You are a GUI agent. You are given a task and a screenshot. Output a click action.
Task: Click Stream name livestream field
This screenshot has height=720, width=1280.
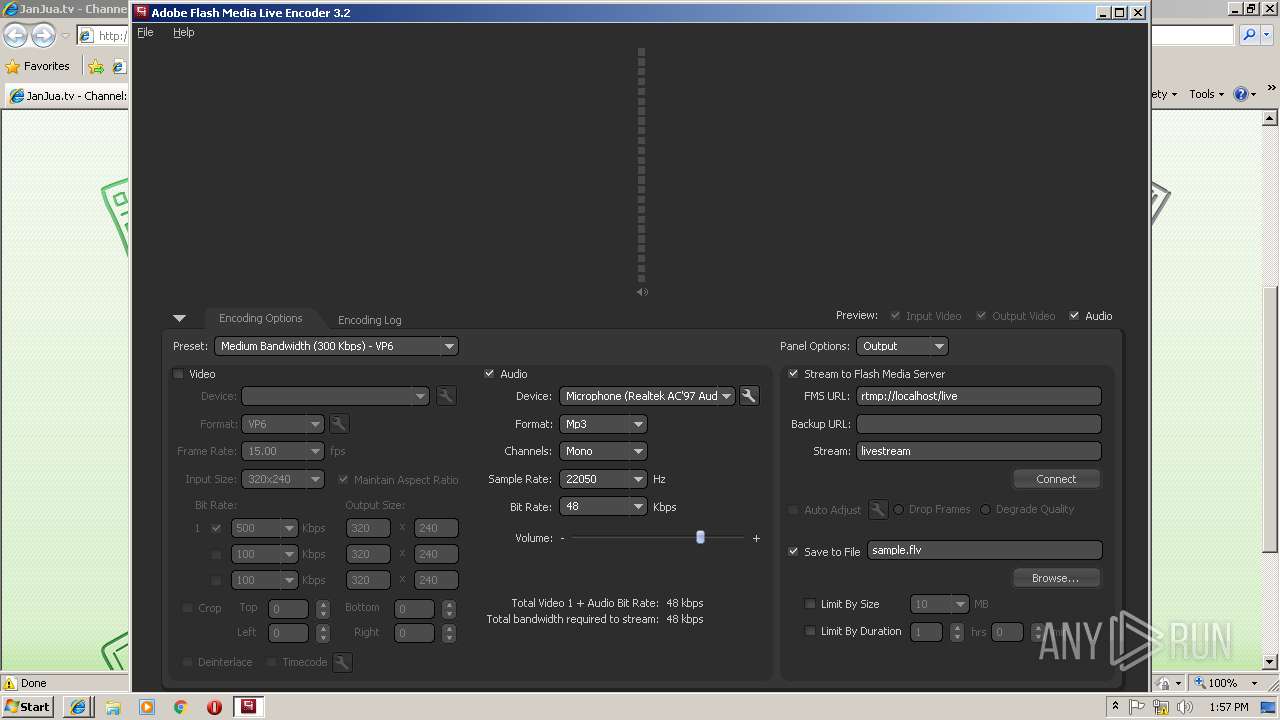click(979, 451)
